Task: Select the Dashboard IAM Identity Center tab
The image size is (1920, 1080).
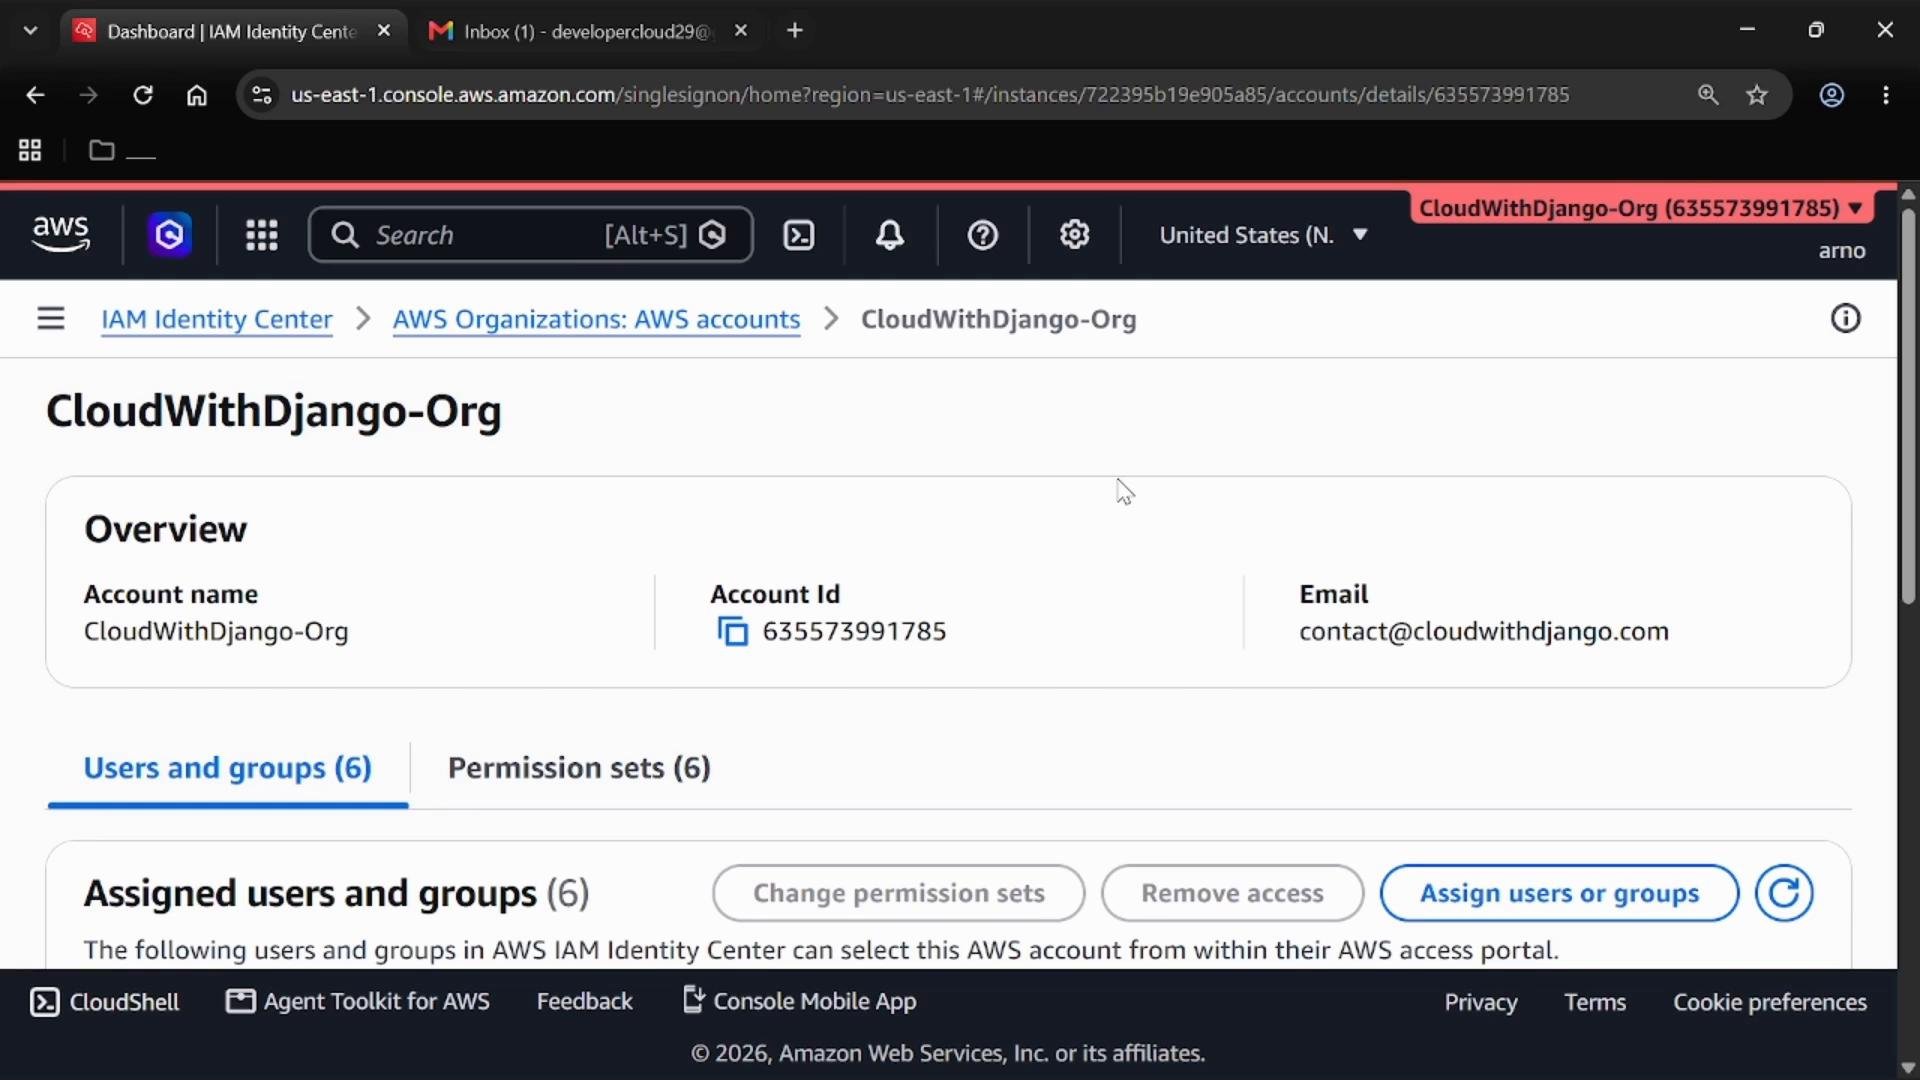Action: [x=232, y=31]
